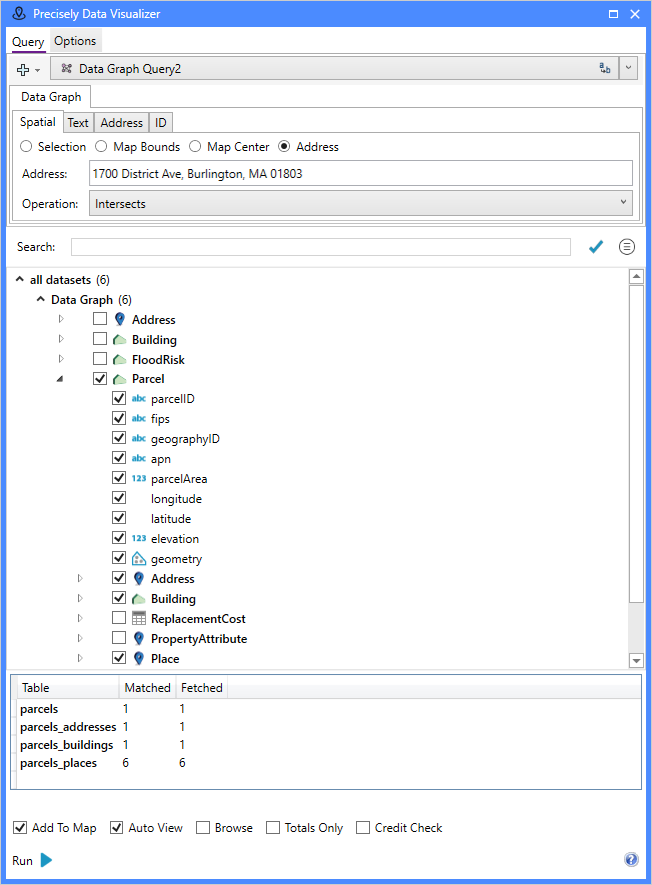The width and height of the screenshot is (652, 885).
Task: Click the Address text field
Action: coord(361,173)
